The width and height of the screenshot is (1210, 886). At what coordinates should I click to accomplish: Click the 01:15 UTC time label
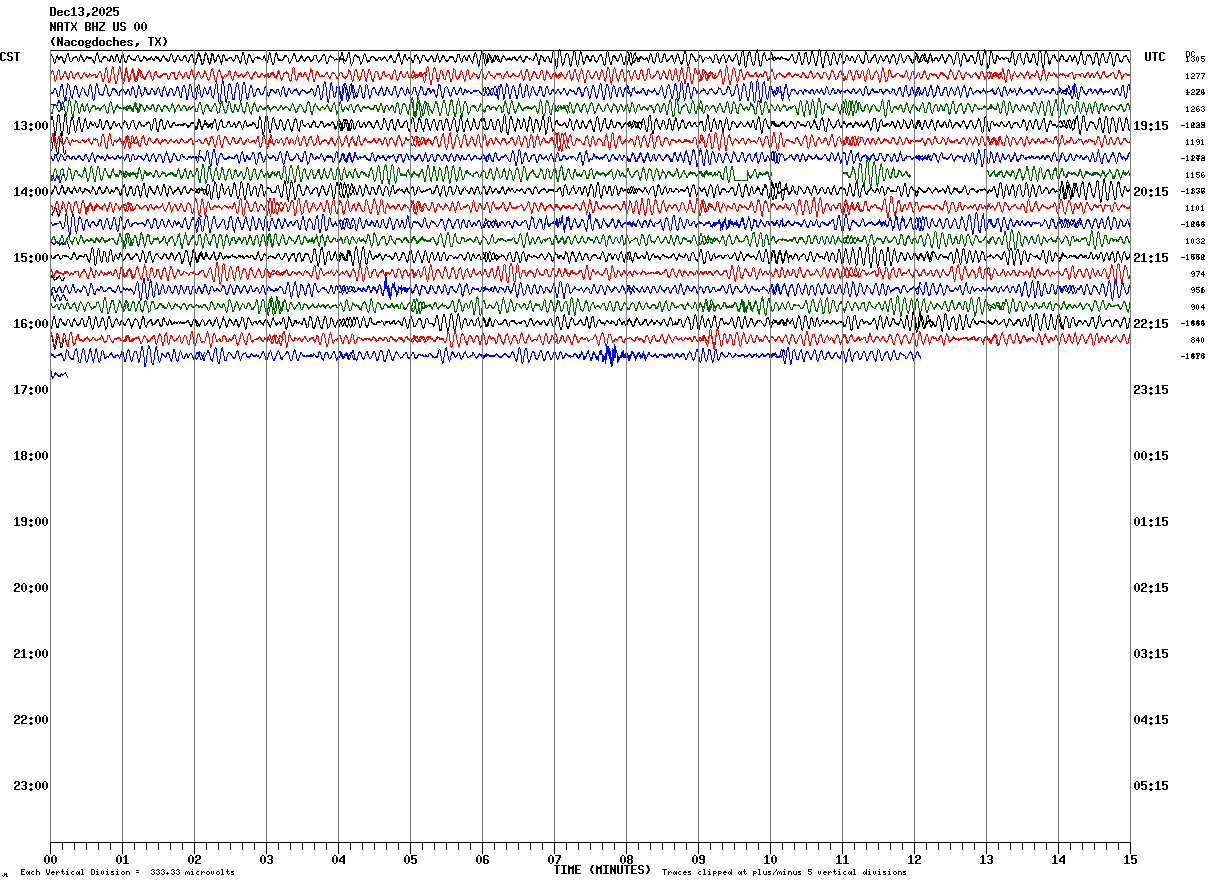click(1151, 522)
